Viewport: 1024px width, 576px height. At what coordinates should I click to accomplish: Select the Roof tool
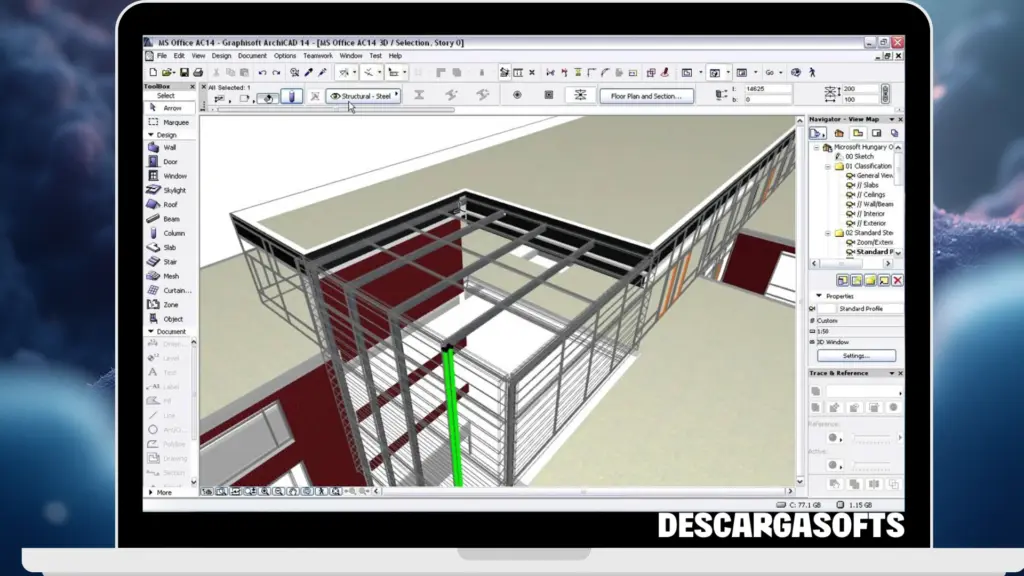point(168,204)
